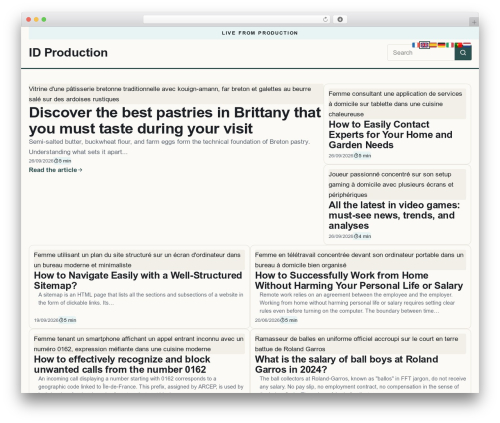This screenshot has width=500, height=423.
Task: Click the 'An incoming call displaying' excerpt
Action: (141, 383)
